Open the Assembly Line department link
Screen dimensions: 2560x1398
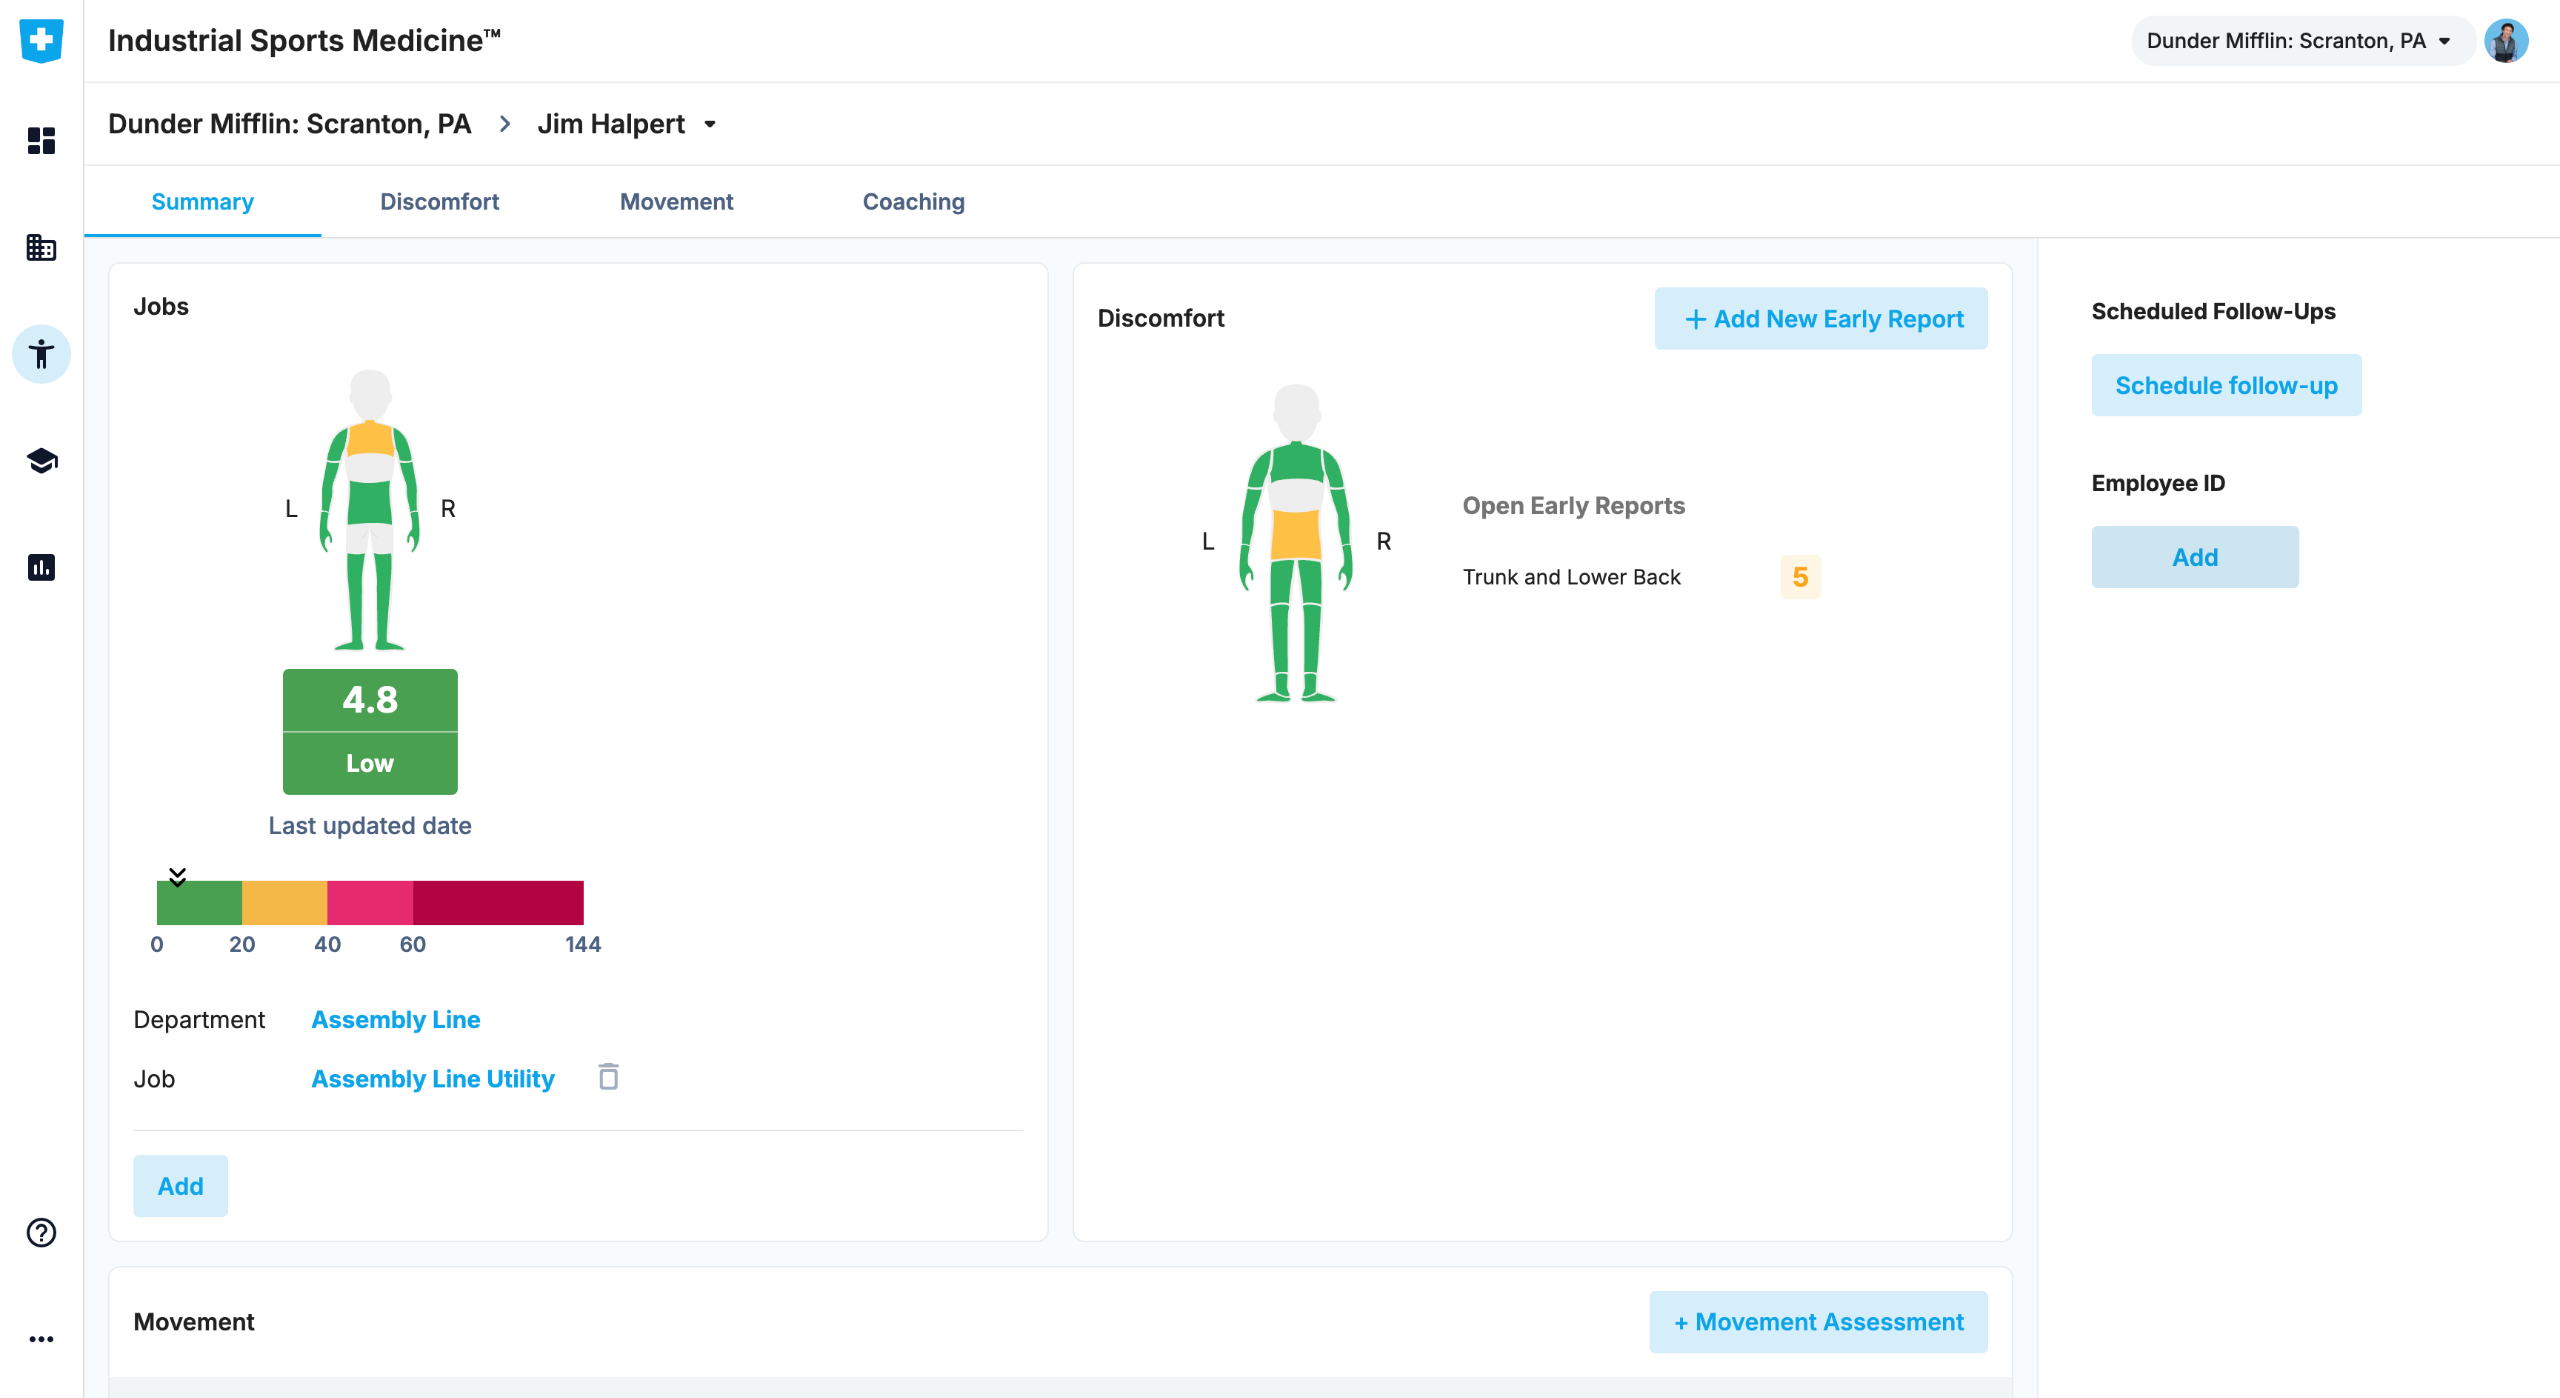coord(396,1019)
